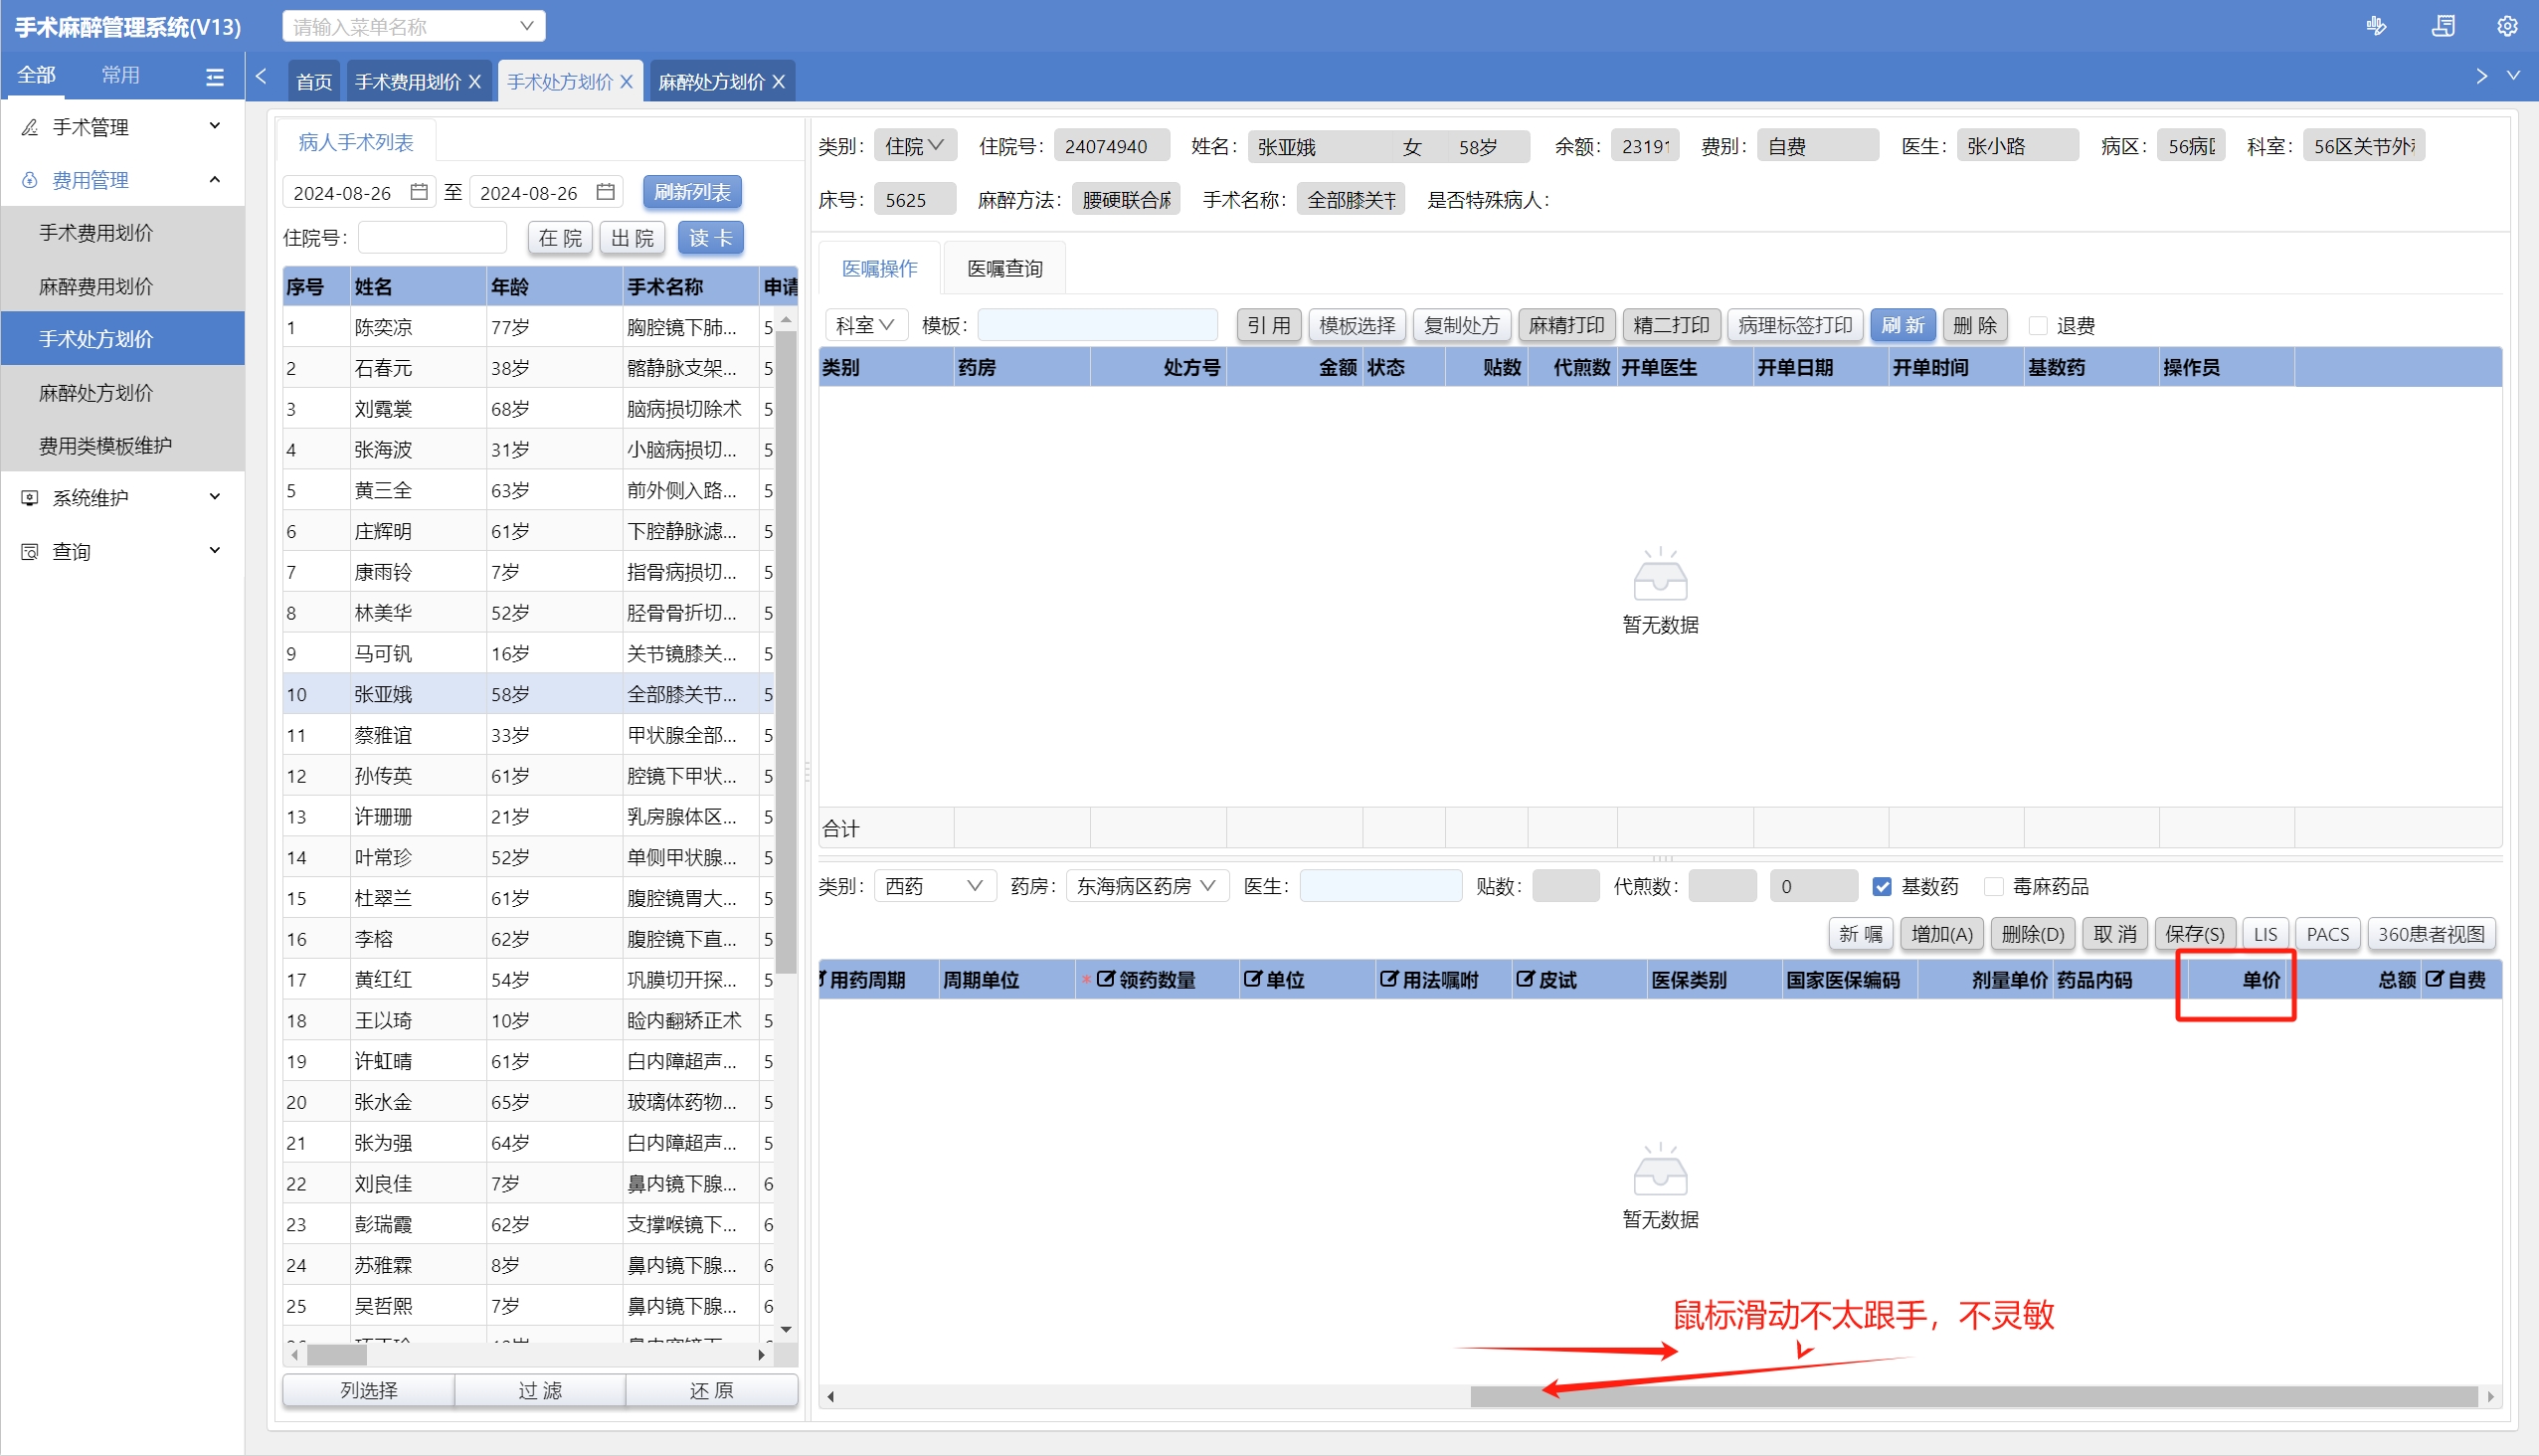Click the sidebar collapse hamburger icon
Screen dimensions: 2539x1456
pyautogui.click(x=214, y=76)
